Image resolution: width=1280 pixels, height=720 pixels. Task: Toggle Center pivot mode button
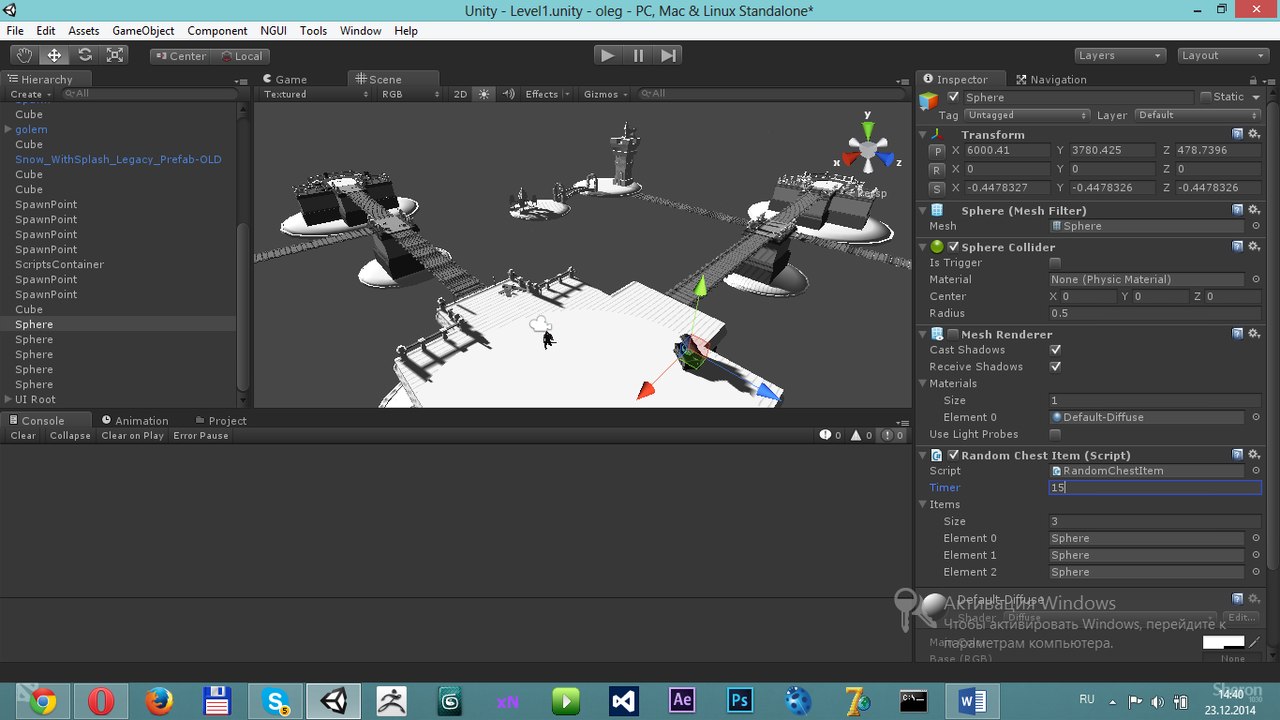180,56
